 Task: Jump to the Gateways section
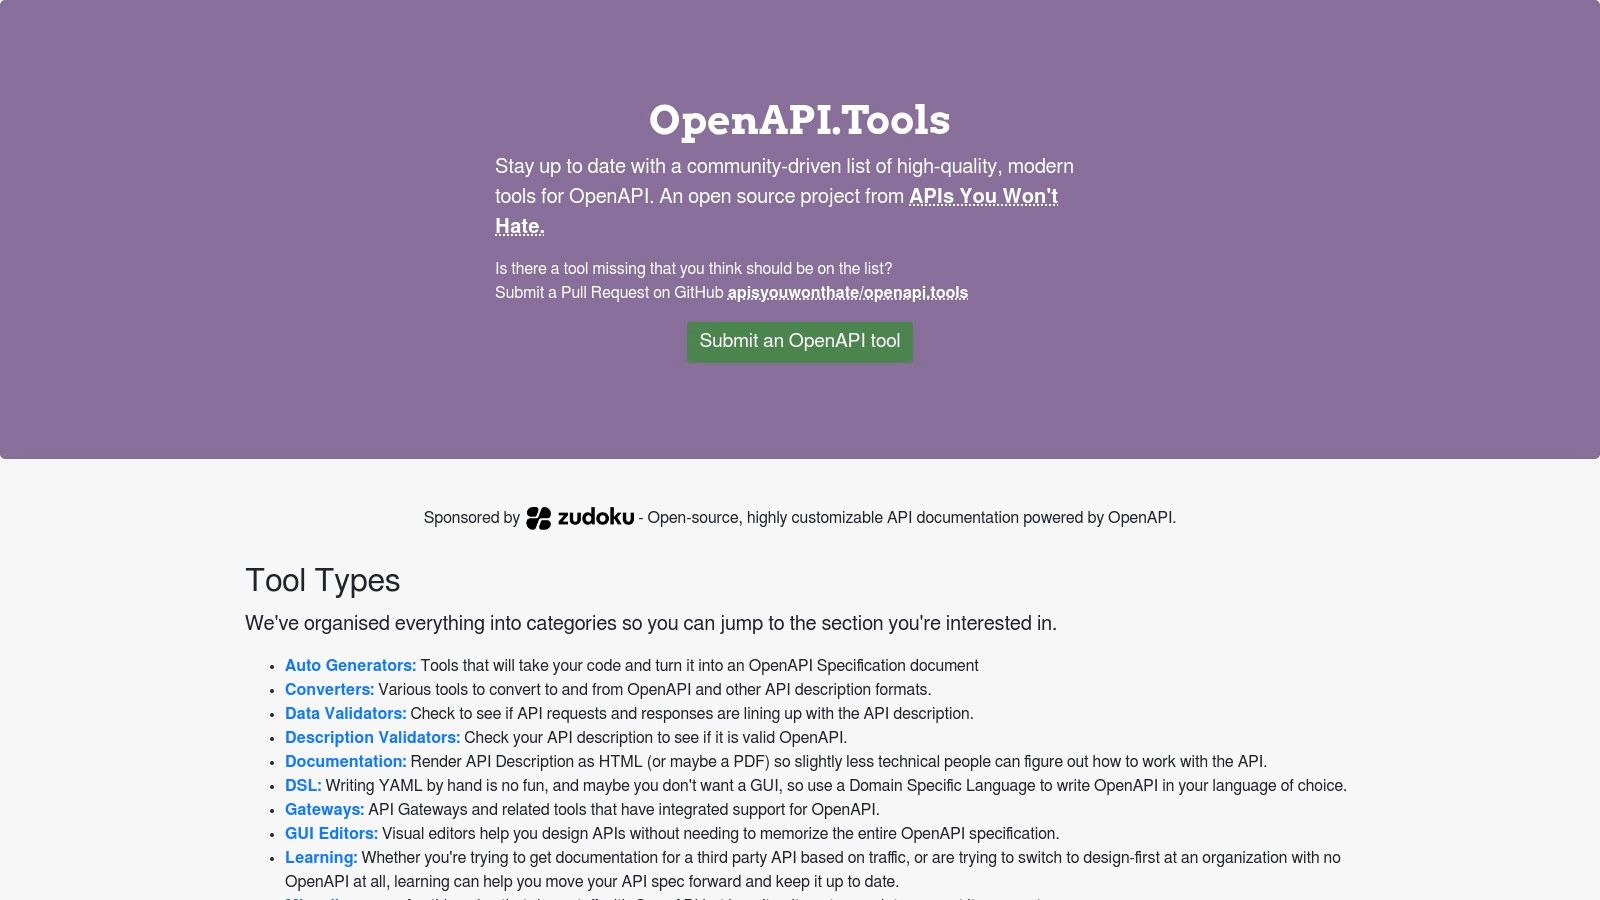point(324,810)
